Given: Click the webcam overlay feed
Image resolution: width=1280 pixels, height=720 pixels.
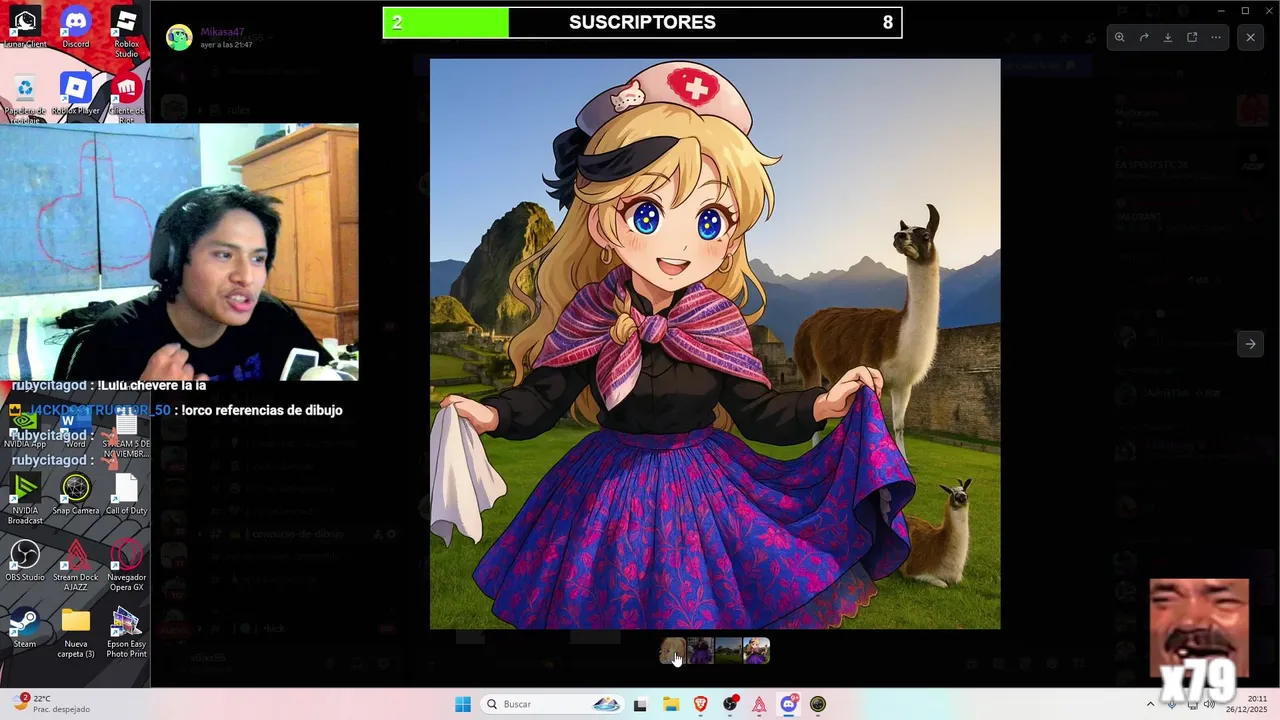Looking at the screenshot, I should (179, 252).
